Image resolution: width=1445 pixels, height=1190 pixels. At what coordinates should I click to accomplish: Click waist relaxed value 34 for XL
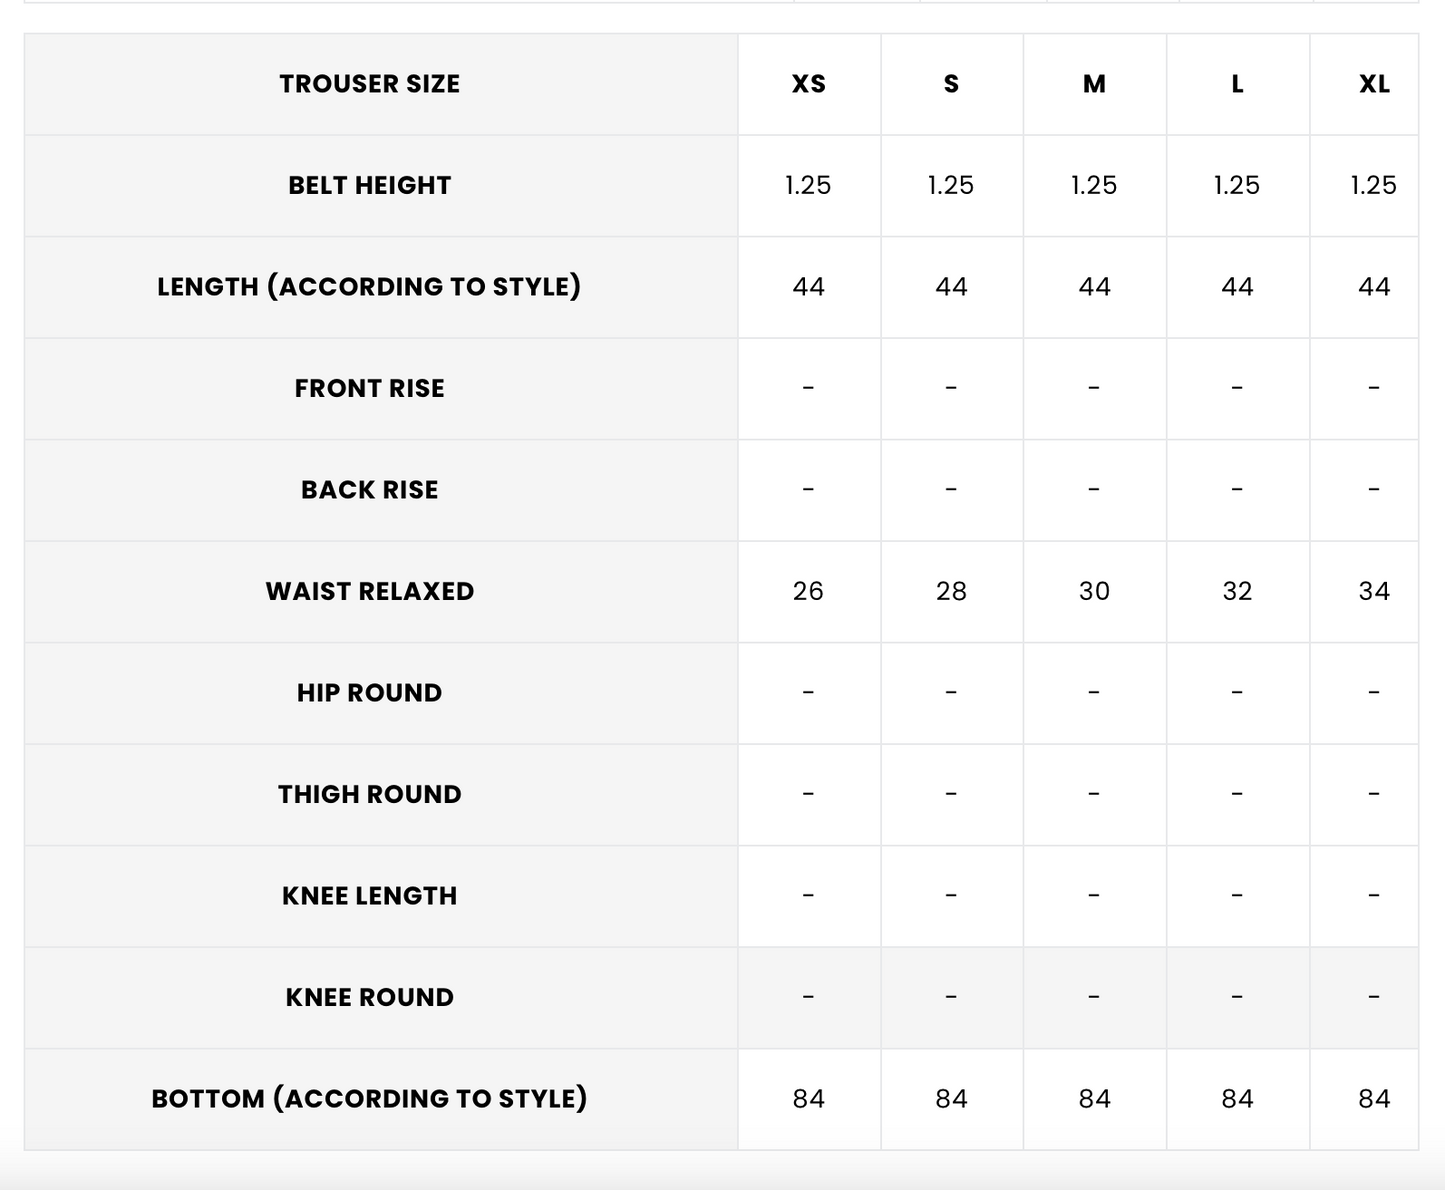point(1373,591)
